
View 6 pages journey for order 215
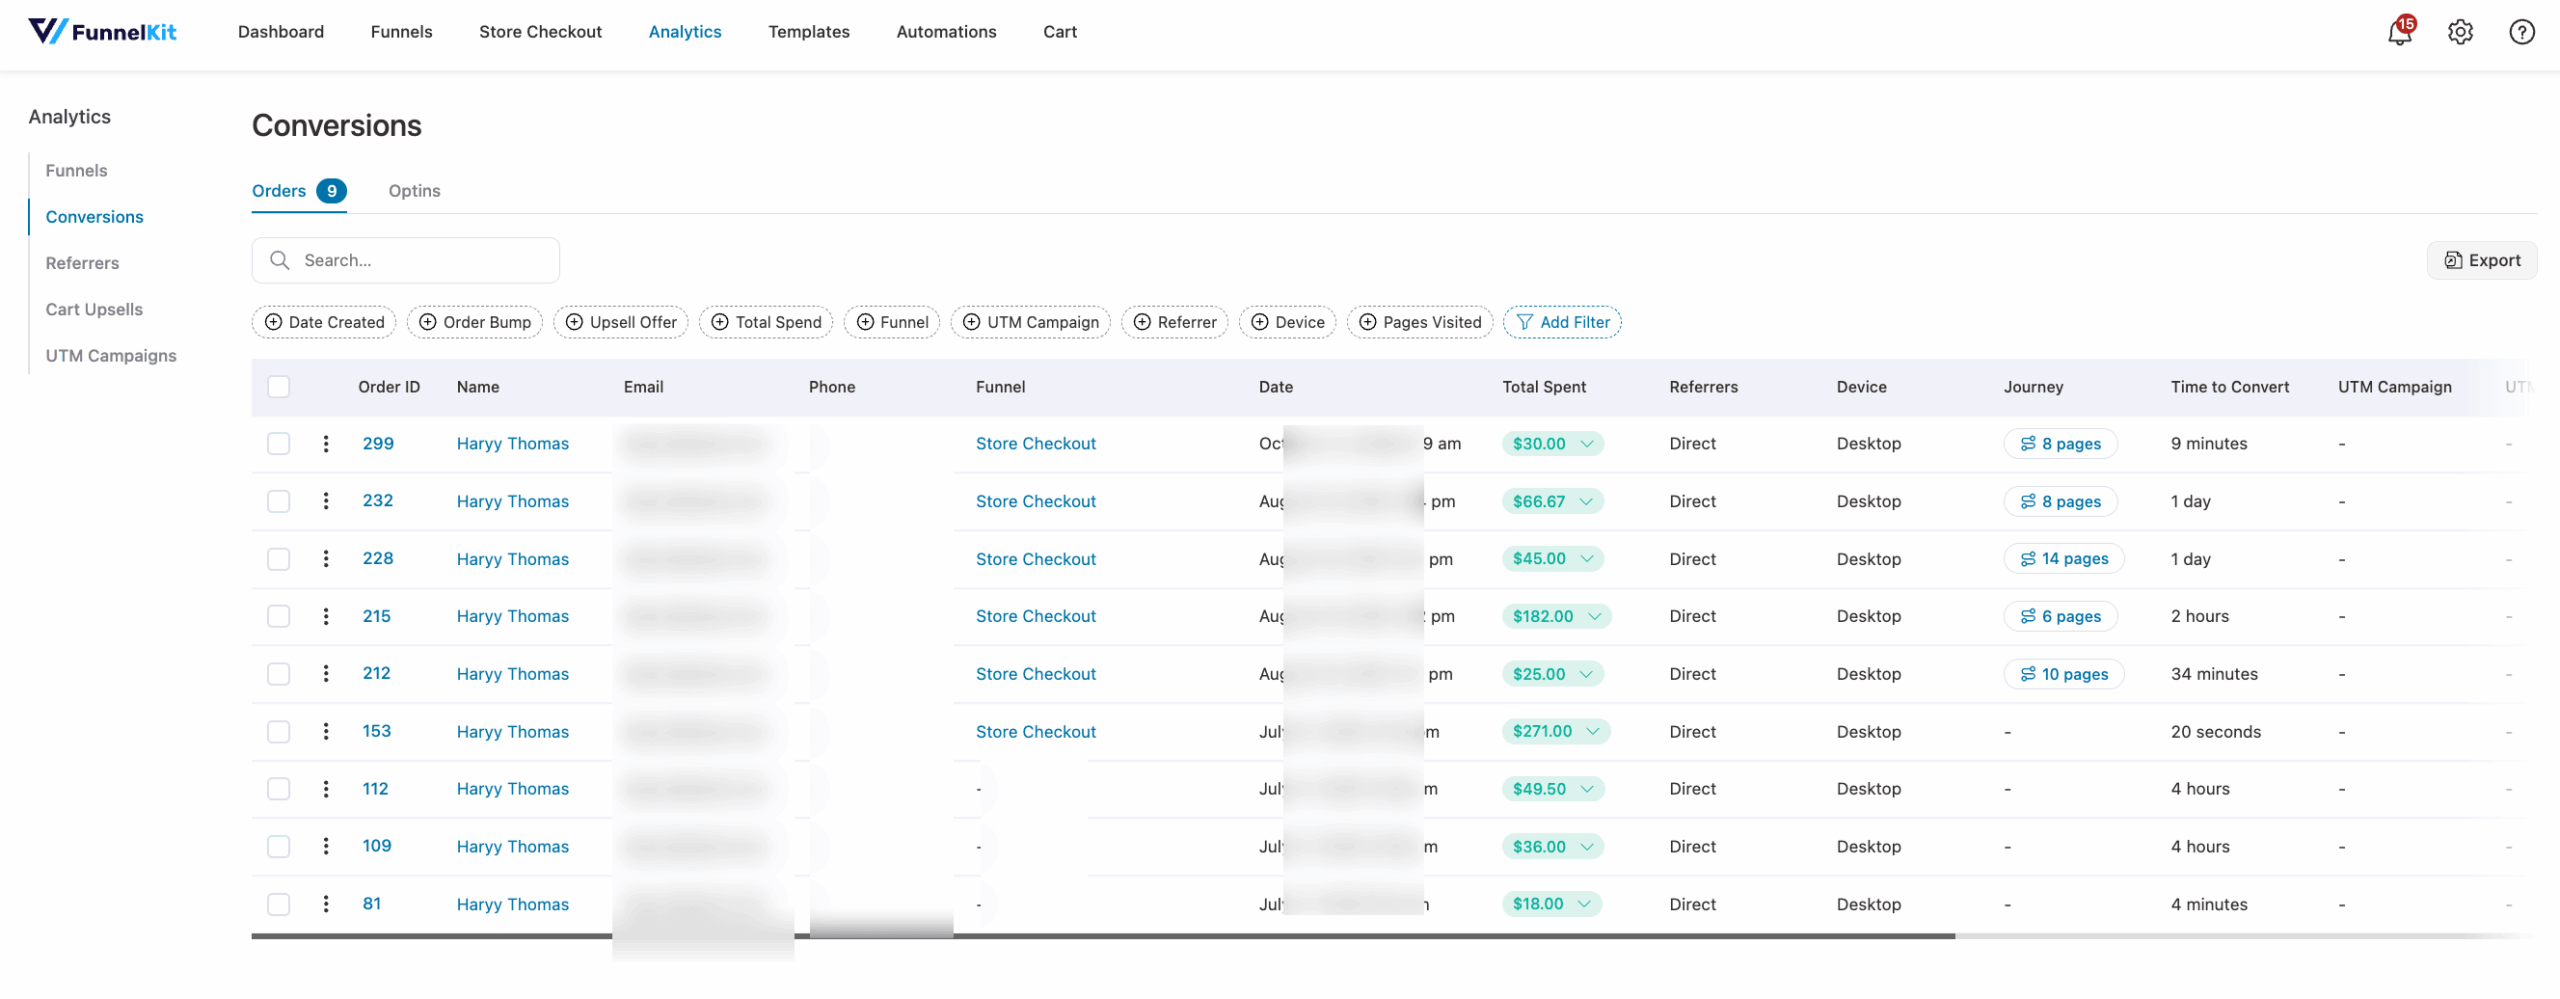coord(2060,616)
